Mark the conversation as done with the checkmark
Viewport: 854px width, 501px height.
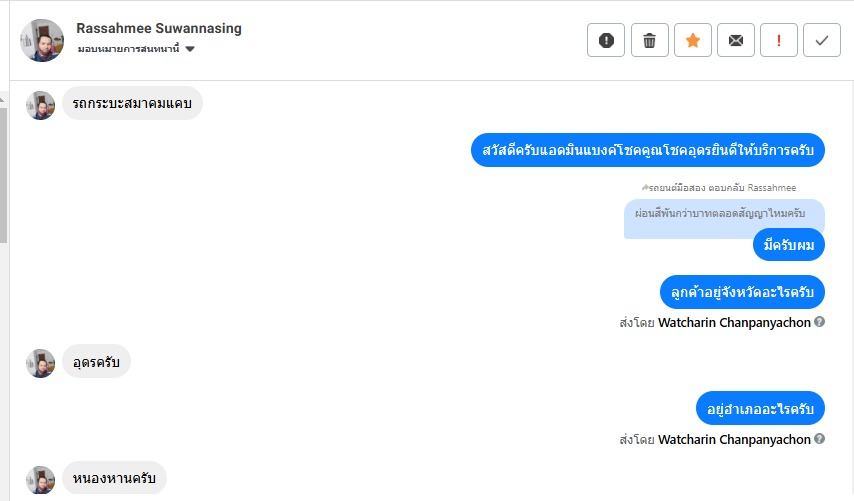[x=822, y=40]
